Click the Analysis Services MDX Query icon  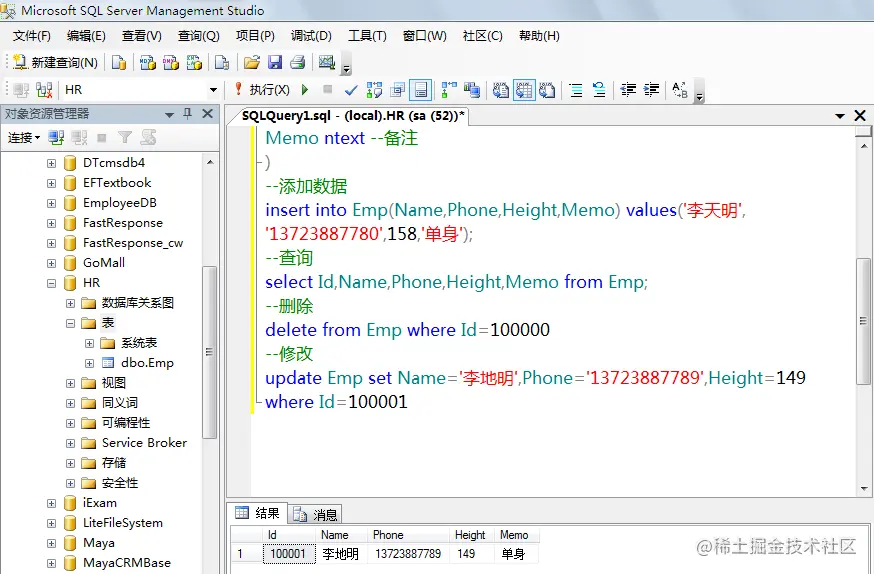coord(148,62)
